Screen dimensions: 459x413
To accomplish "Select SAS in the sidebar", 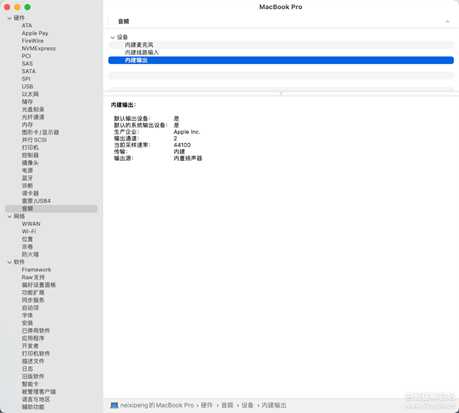I will [27, 64].
